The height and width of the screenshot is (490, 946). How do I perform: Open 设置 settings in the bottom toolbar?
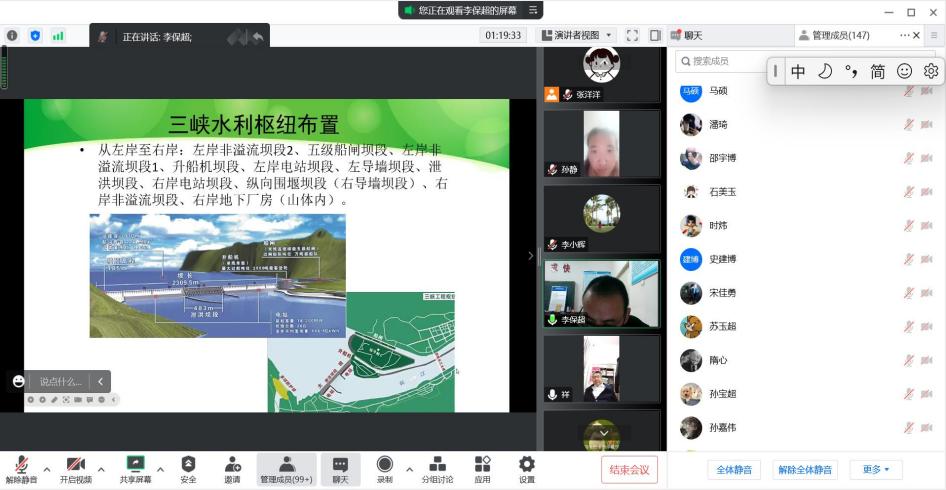526,466
